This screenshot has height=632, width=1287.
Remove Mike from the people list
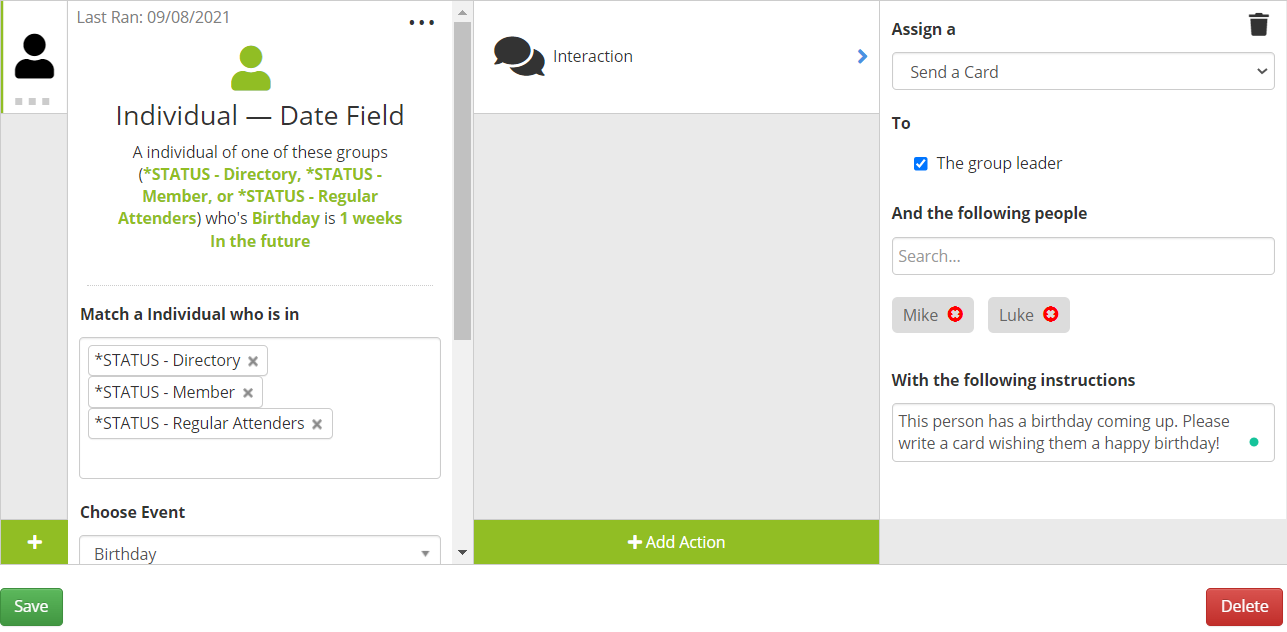[x=955, y=315]
